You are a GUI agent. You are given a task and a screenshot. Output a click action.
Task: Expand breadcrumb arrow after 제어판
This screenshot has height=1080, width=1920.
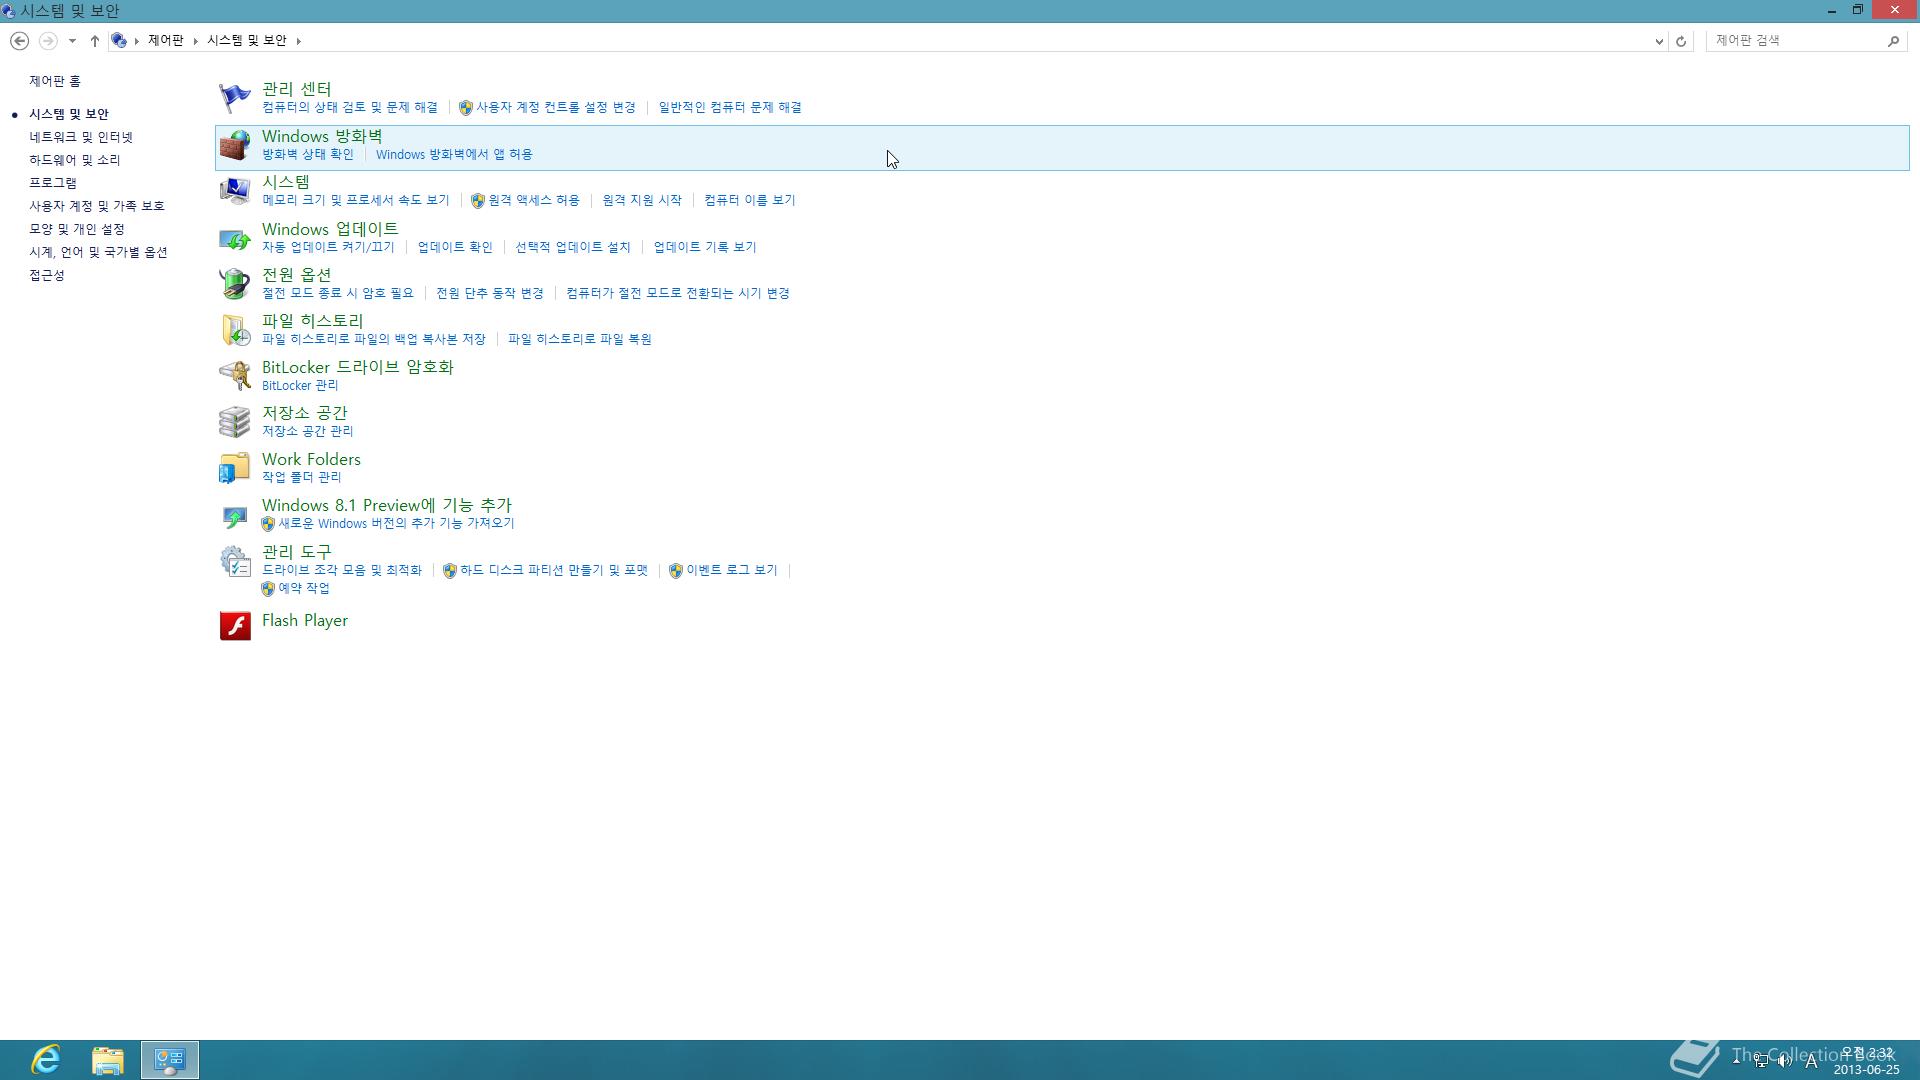[195, 41]
